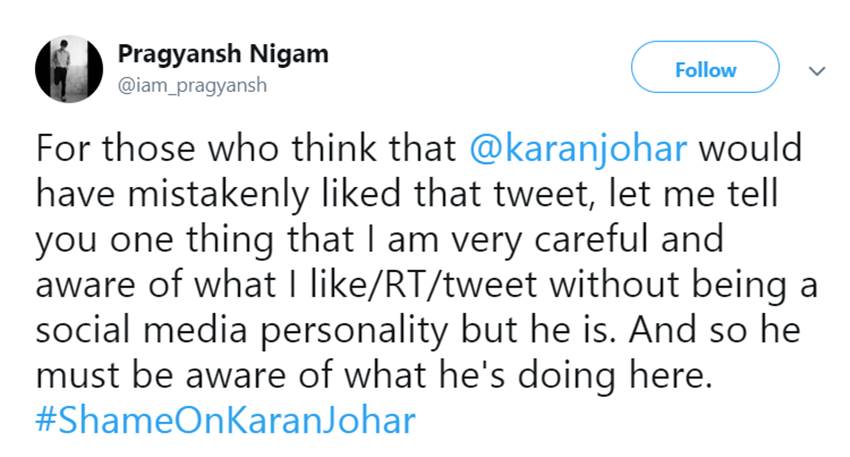Click the @iam_pragyansh handle
This screenshot has height=457, width=850.
(x=192, y=85)
